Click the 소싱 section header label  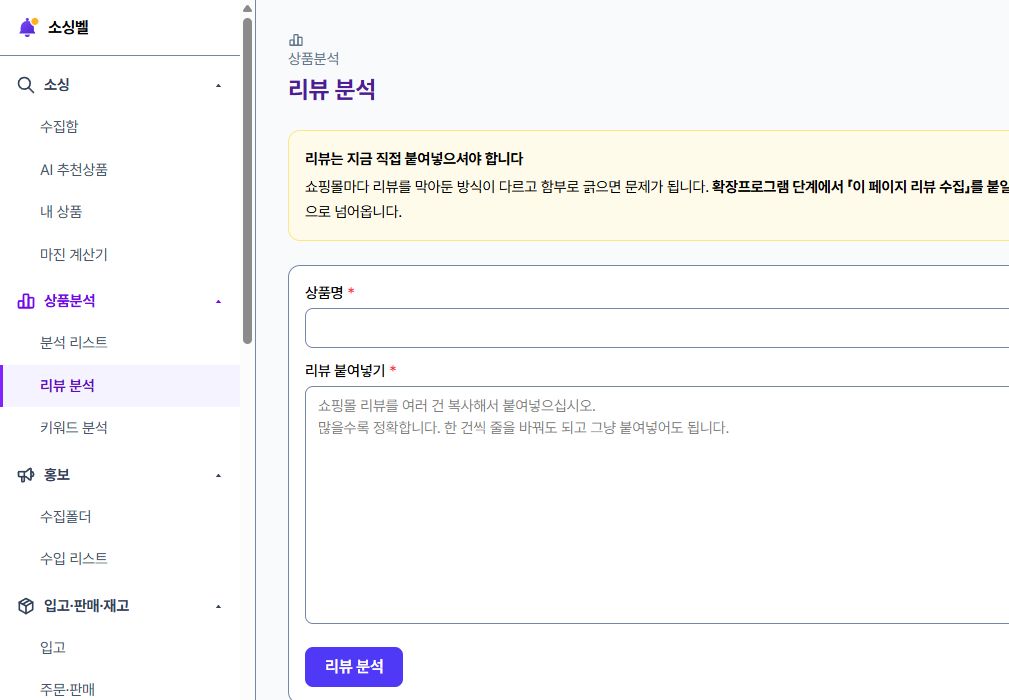point(57,85)
